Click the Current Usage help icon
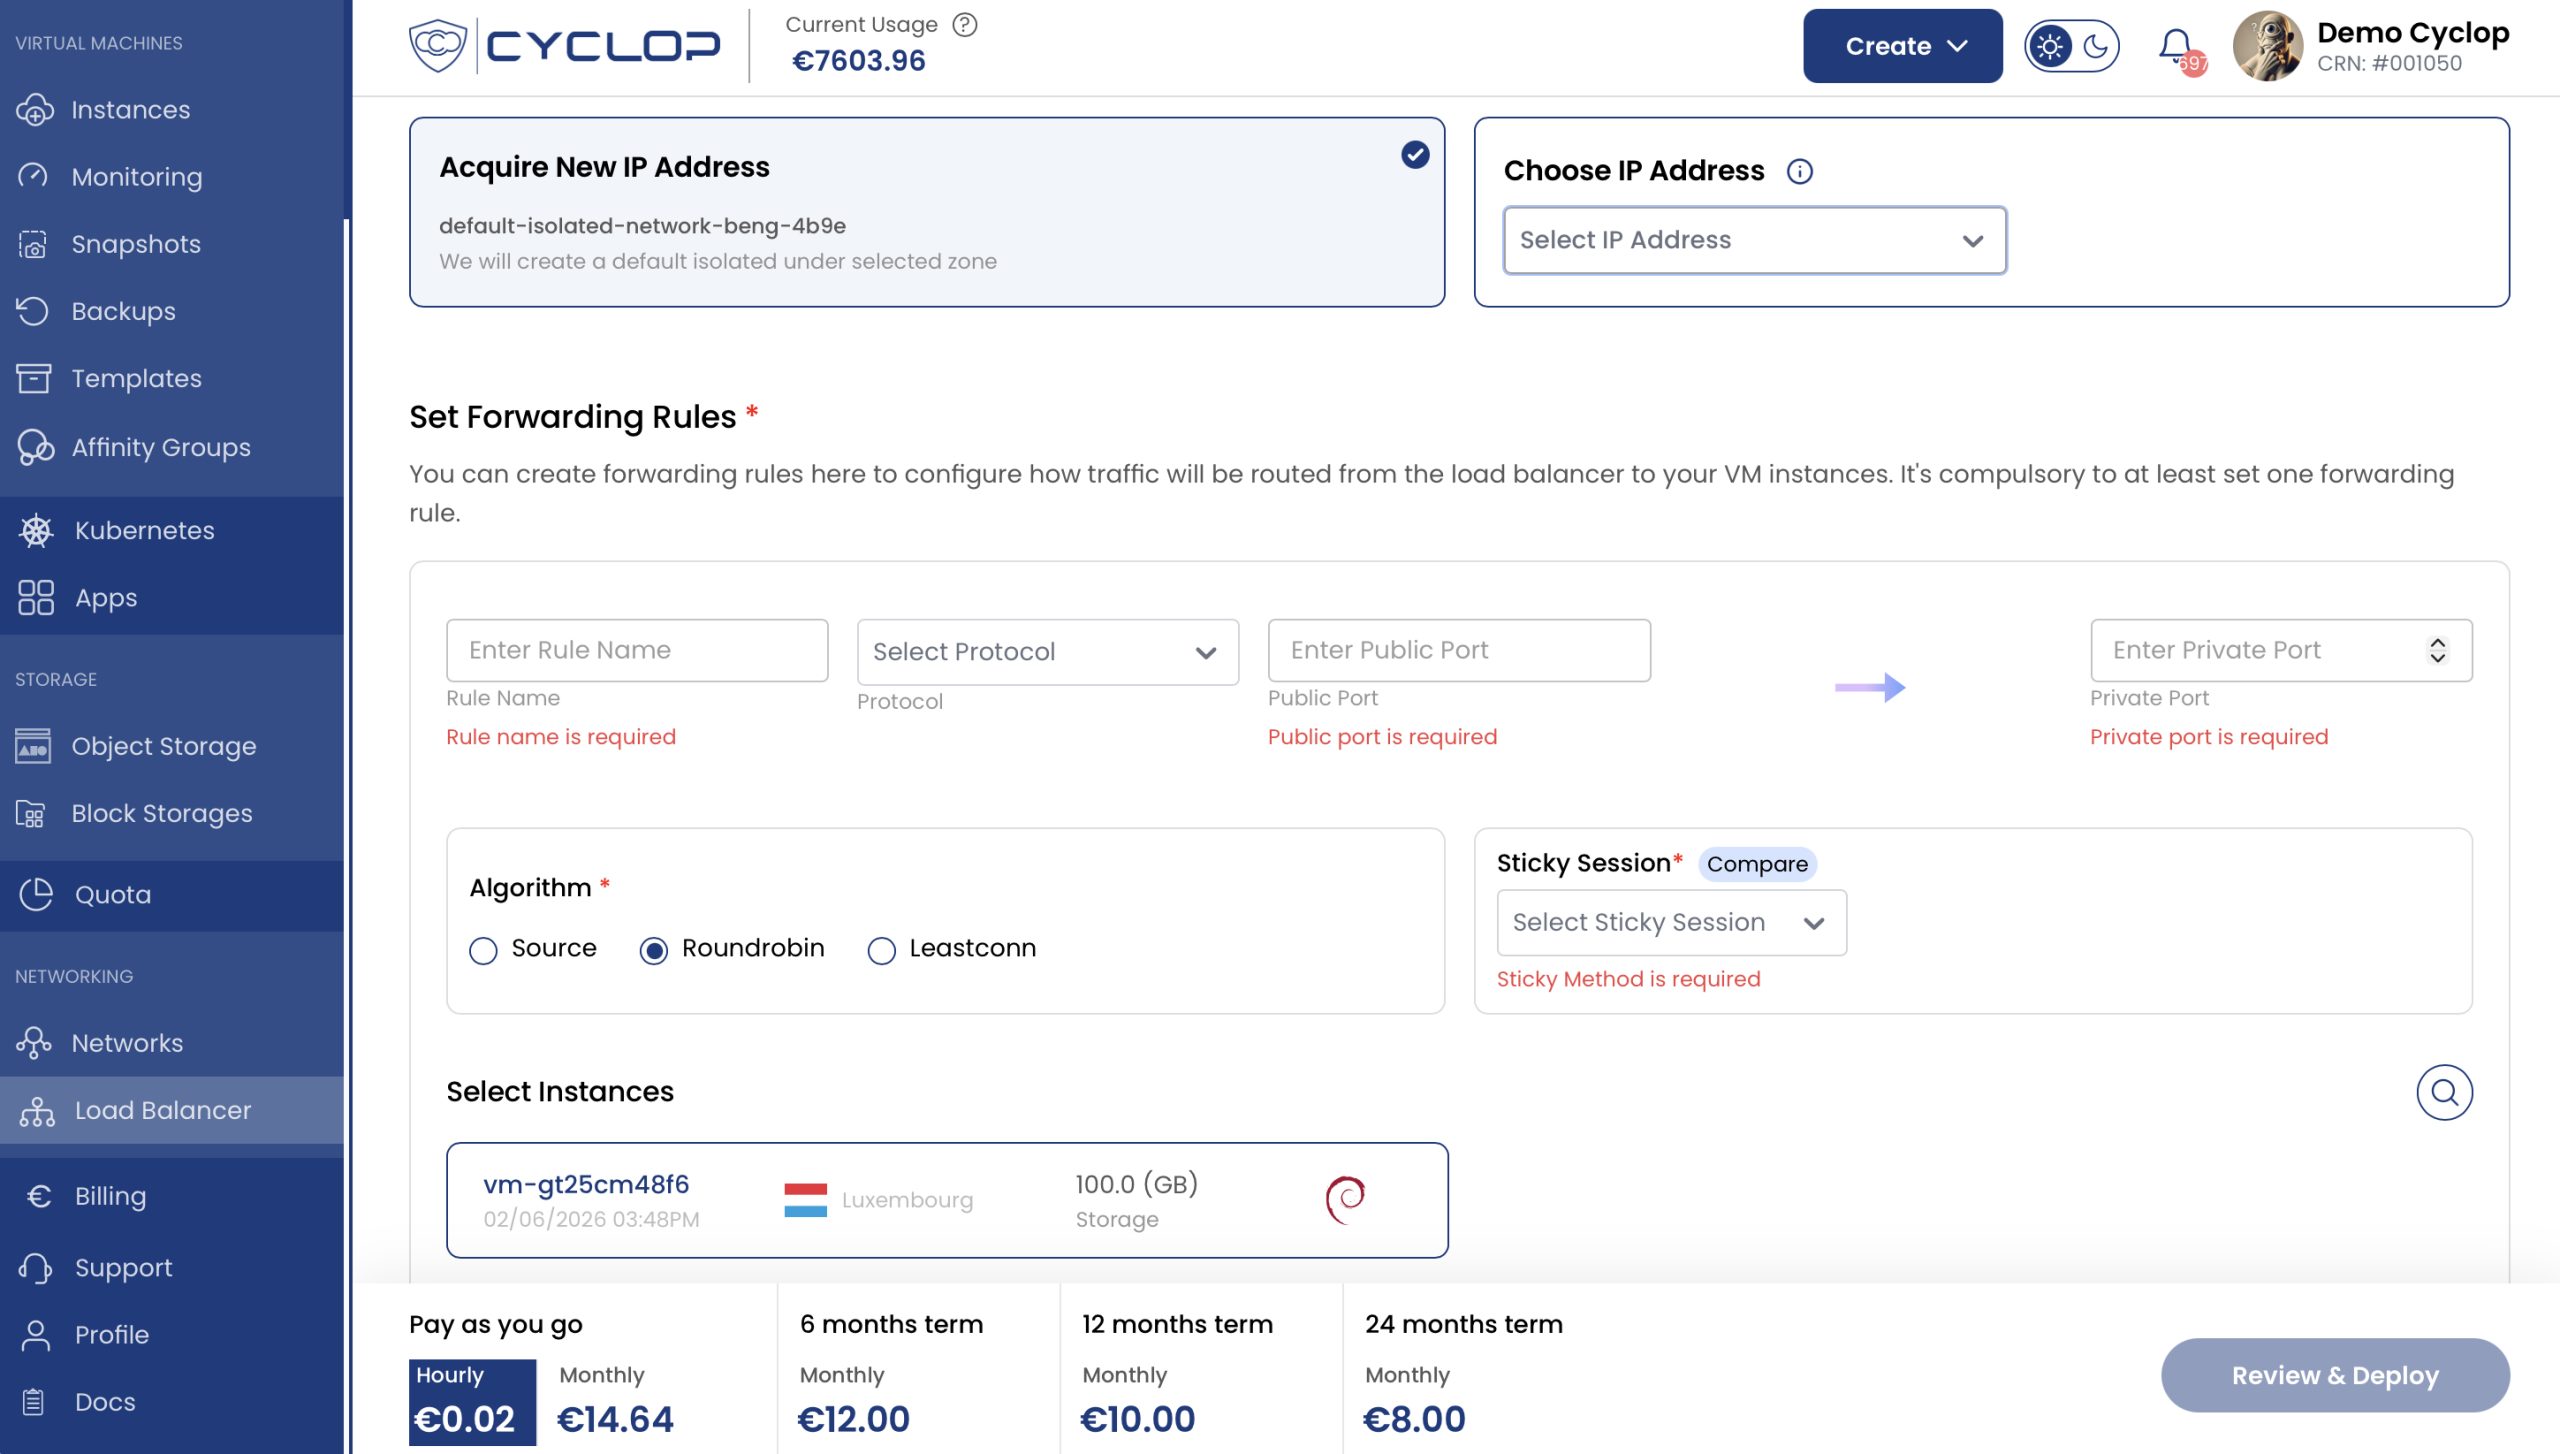This screenshot has width=2560, height=1454. (964, 25)
